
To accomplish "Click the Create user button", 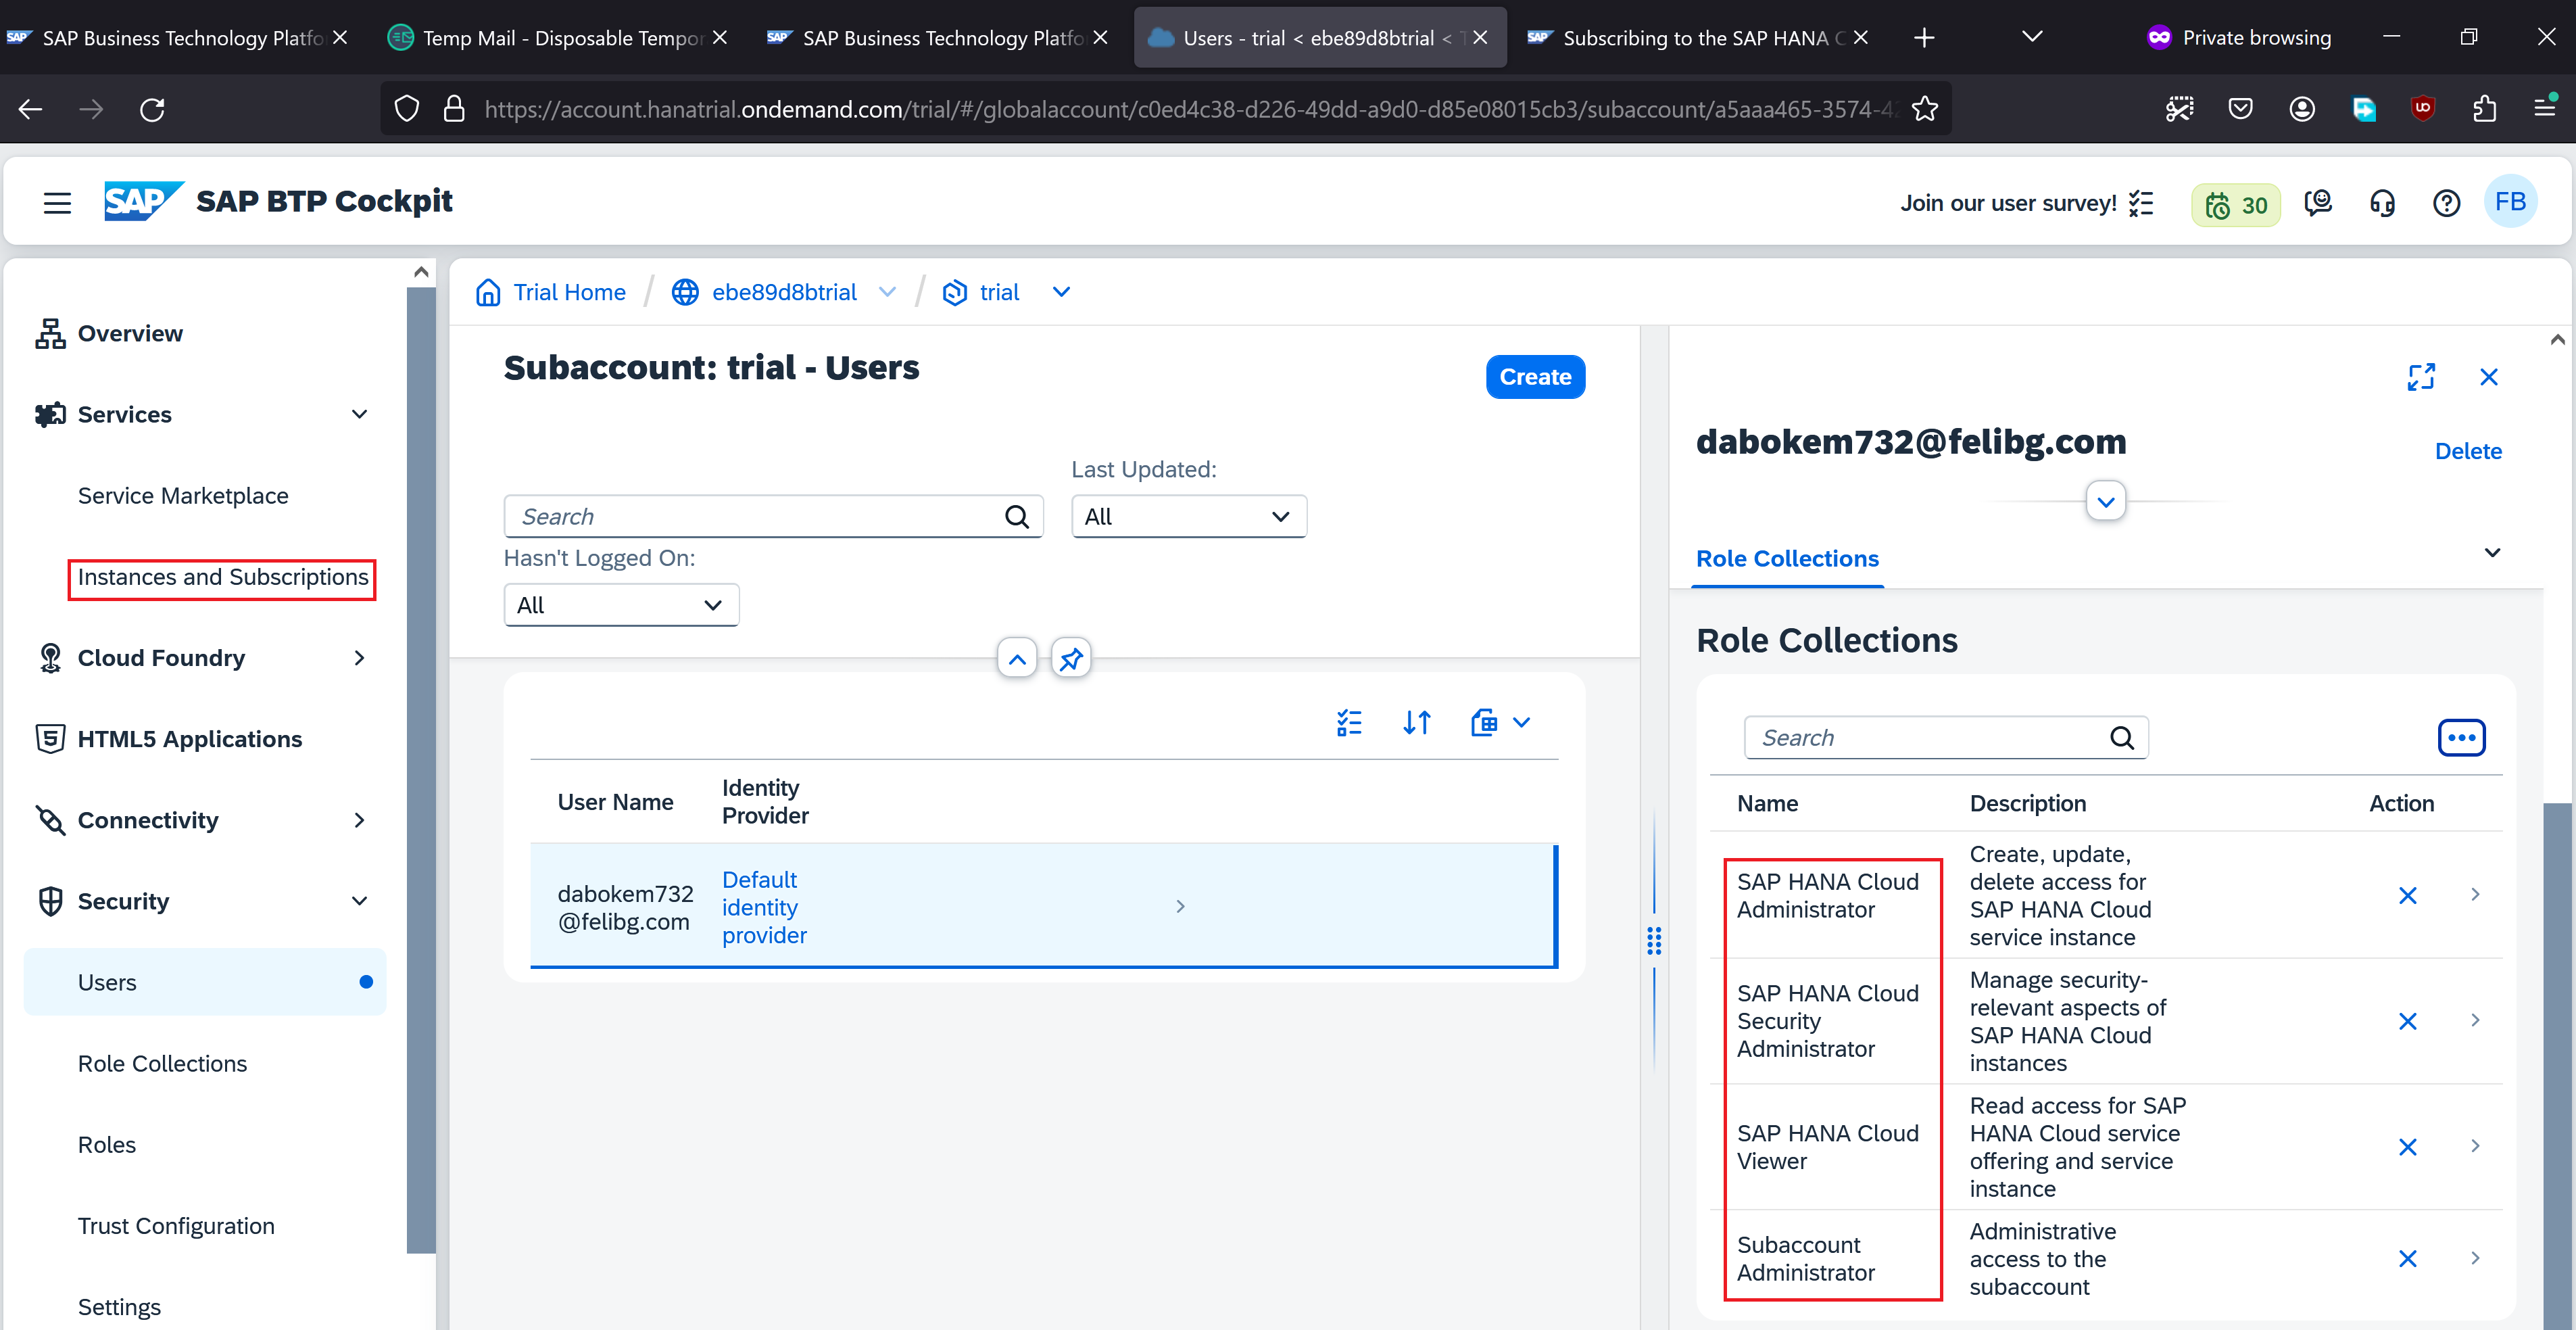I will click(x=1534, y=377).
